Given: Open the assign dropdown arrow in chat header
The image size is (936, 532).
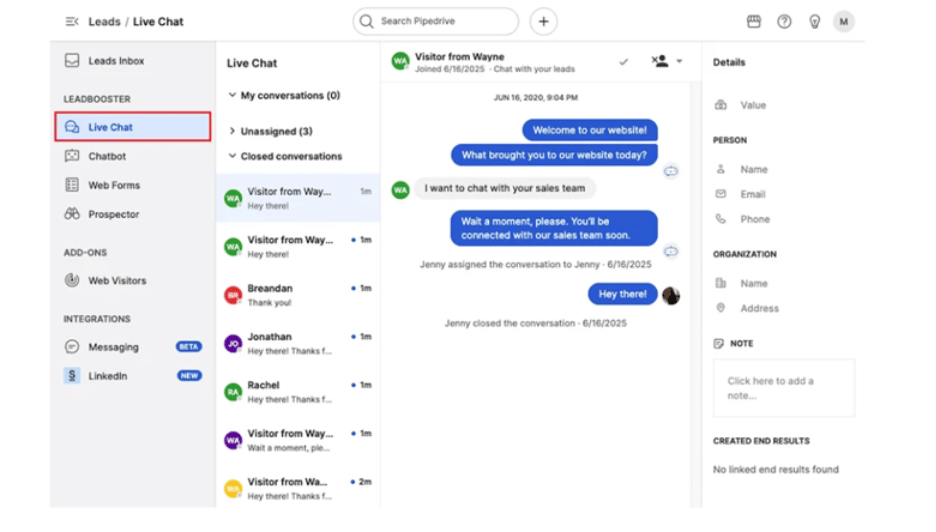Looking at the screenshot, I should [x=679, y=61].
